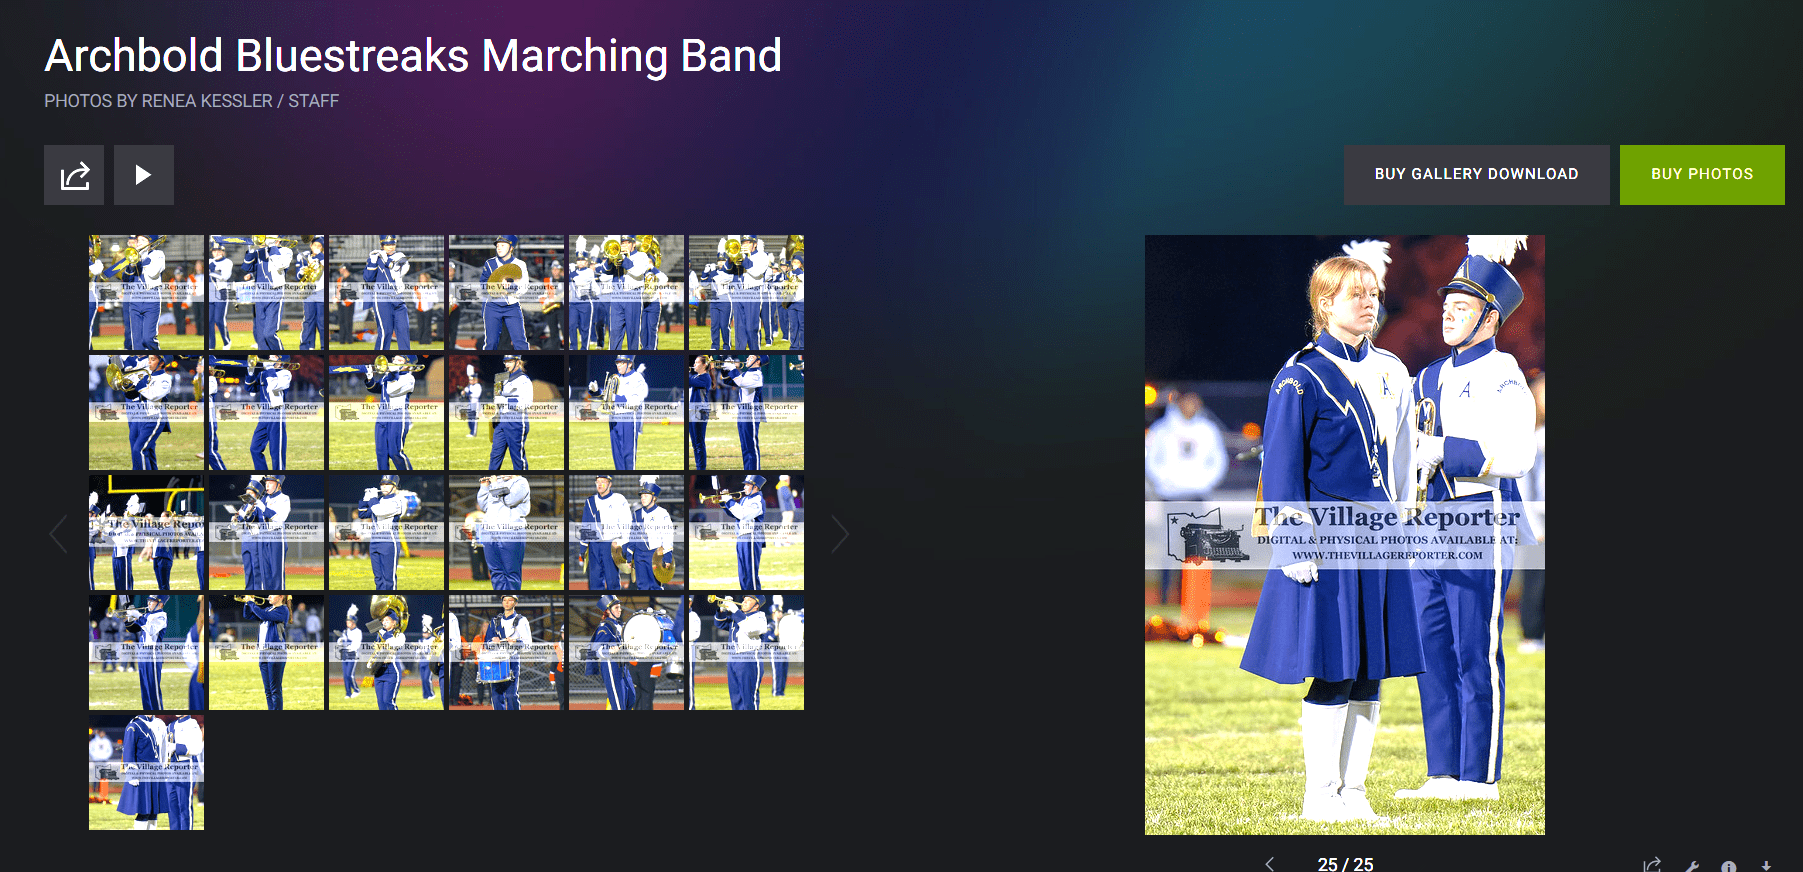Screen dimensions: 1803x872
Task: Open the large preview of two band members
Action: [x=1345, y=535]
